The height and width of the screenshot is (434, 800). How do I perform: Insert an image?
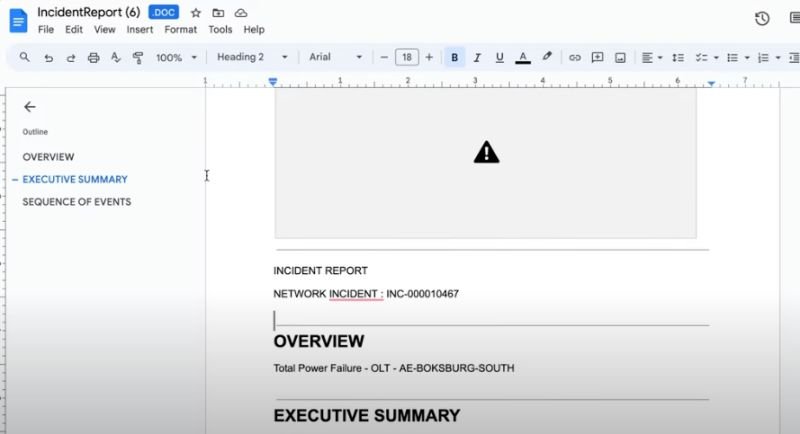[x=620, y=58]
